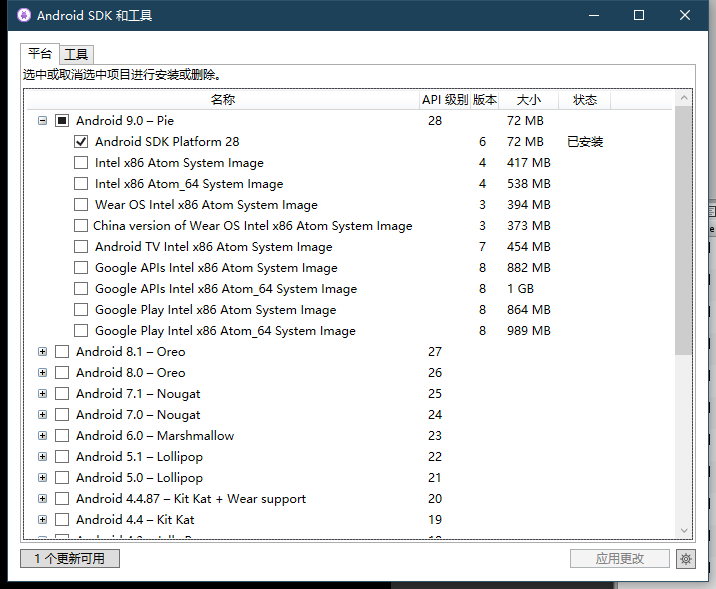Check China version of Wear OS image
Viewport: 716px width, 589px height.
coord(81,226)
